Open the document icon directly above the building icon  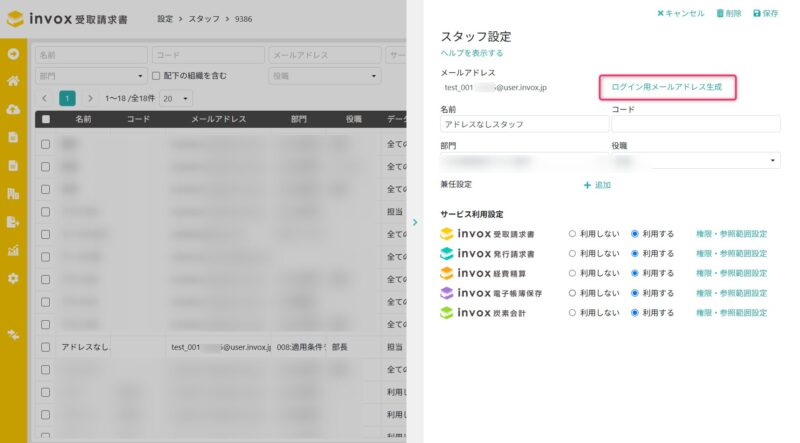[13, 165]
